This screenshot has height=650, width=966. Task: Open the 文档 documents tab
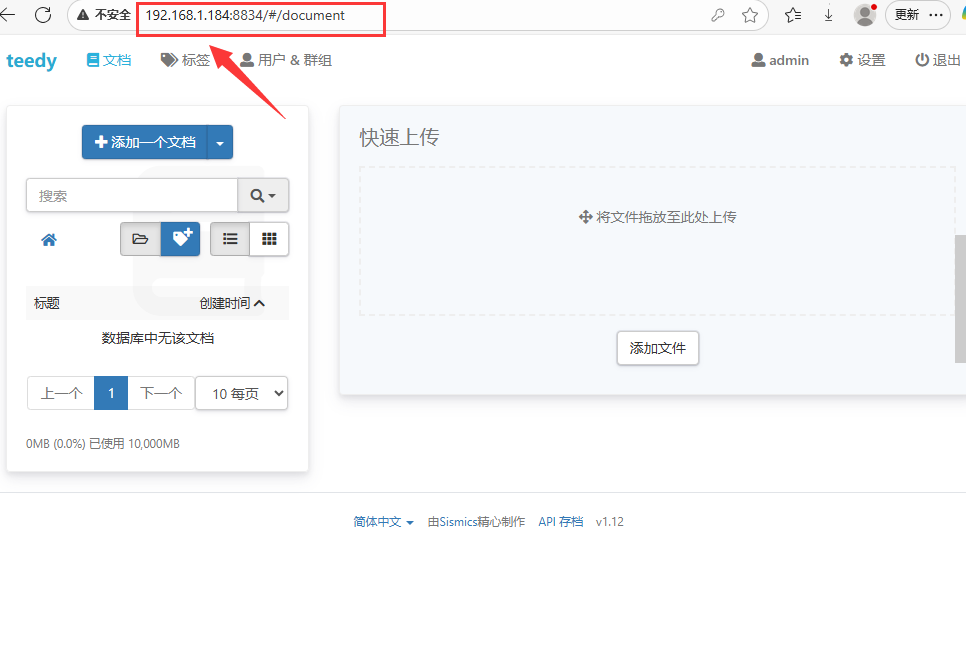point(109,60)
